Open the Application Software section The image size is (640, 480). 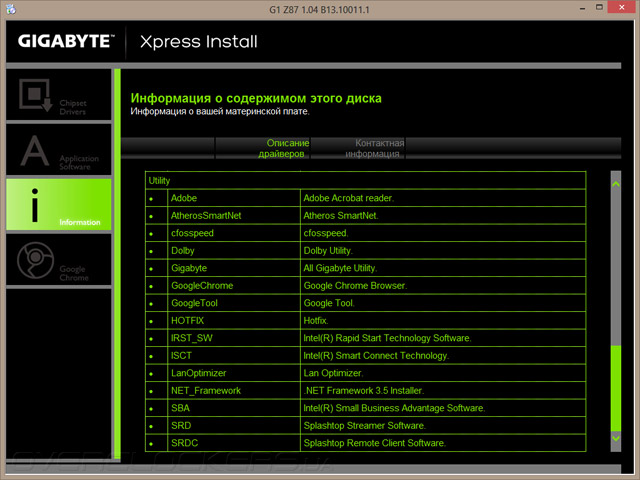point(59,150)
